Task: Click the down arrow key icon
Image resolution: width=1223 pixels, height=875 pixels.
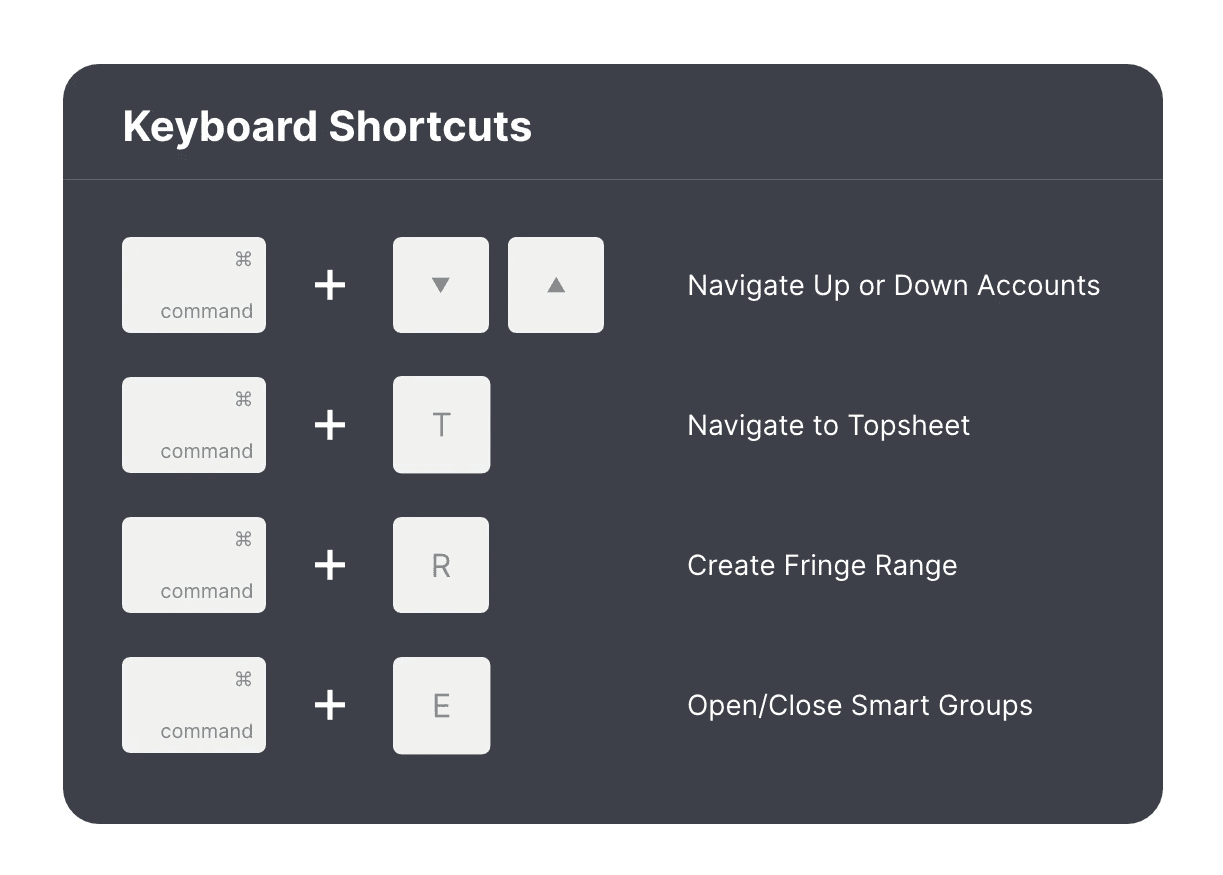Action: (441, 285)
